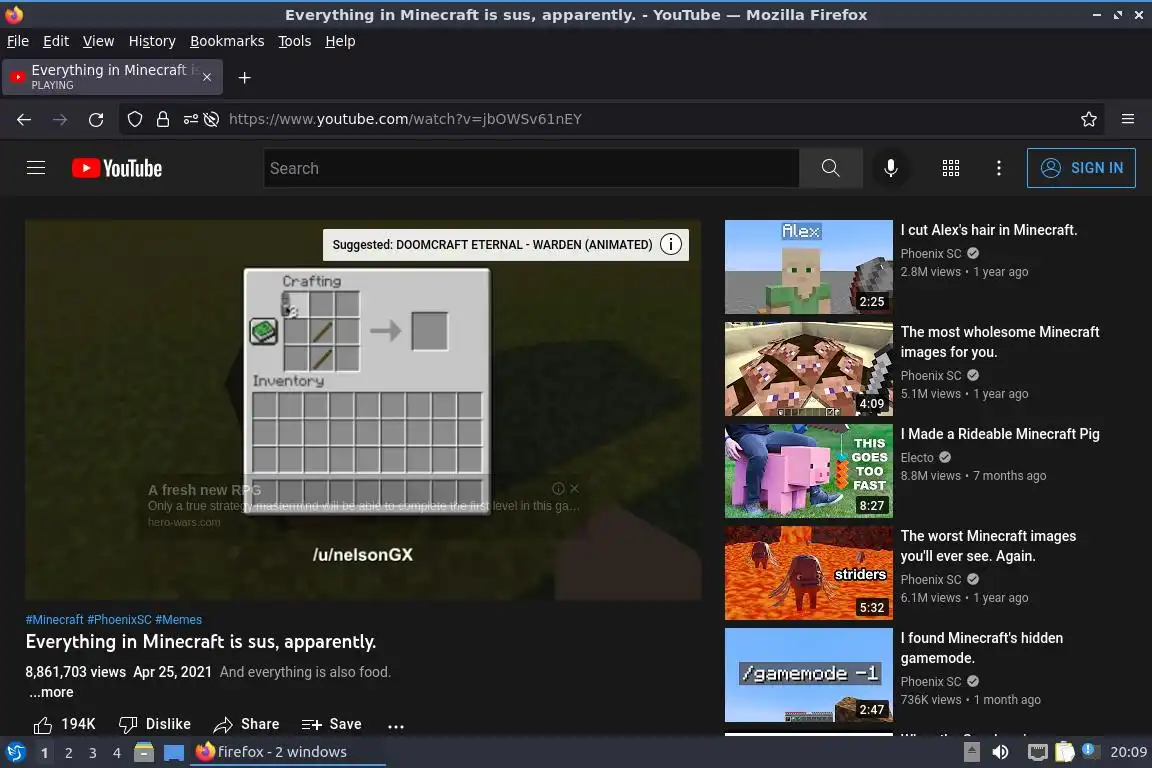Open the clipboard tray icon
This screenshot has width=1152, height=768.
click(x=1064, y=752)
